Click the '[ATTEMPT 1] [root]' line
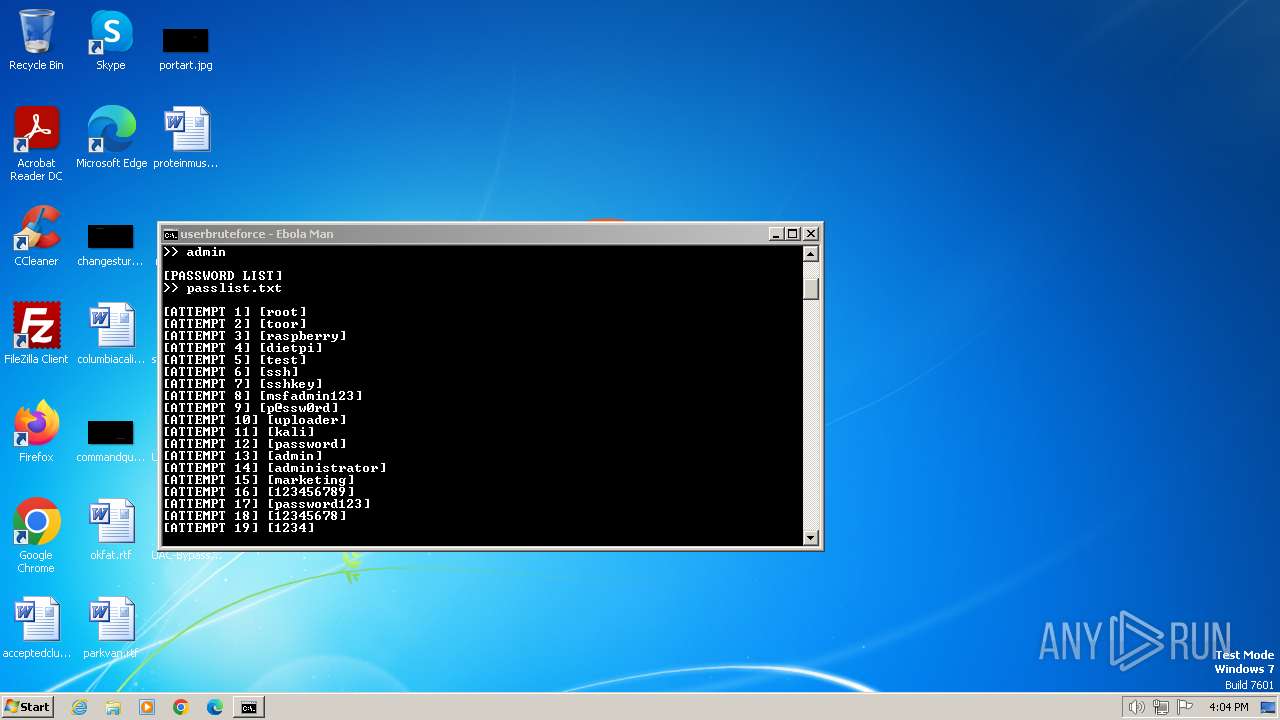 click(x=235, y=312)
